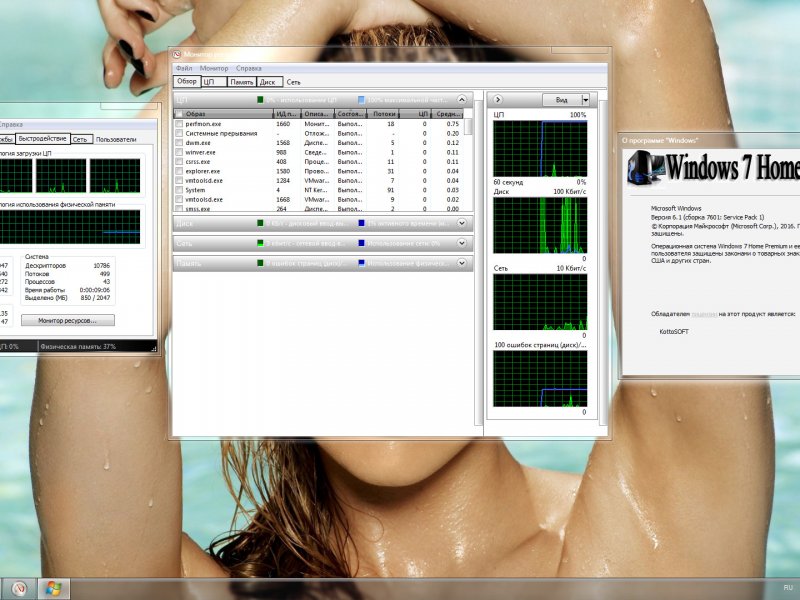The image size is (800, 600).
Task: Open the Справка menu in Resource Monitor
Action: click(248, 68)
